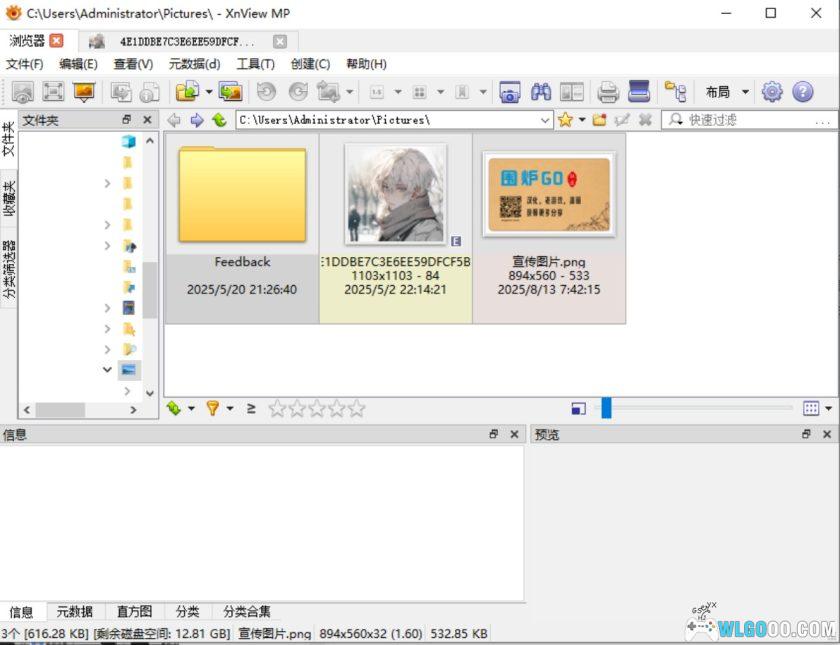Switch to the 元数据 tab
This screenshot has width=840, height=645.
[74, 611]
